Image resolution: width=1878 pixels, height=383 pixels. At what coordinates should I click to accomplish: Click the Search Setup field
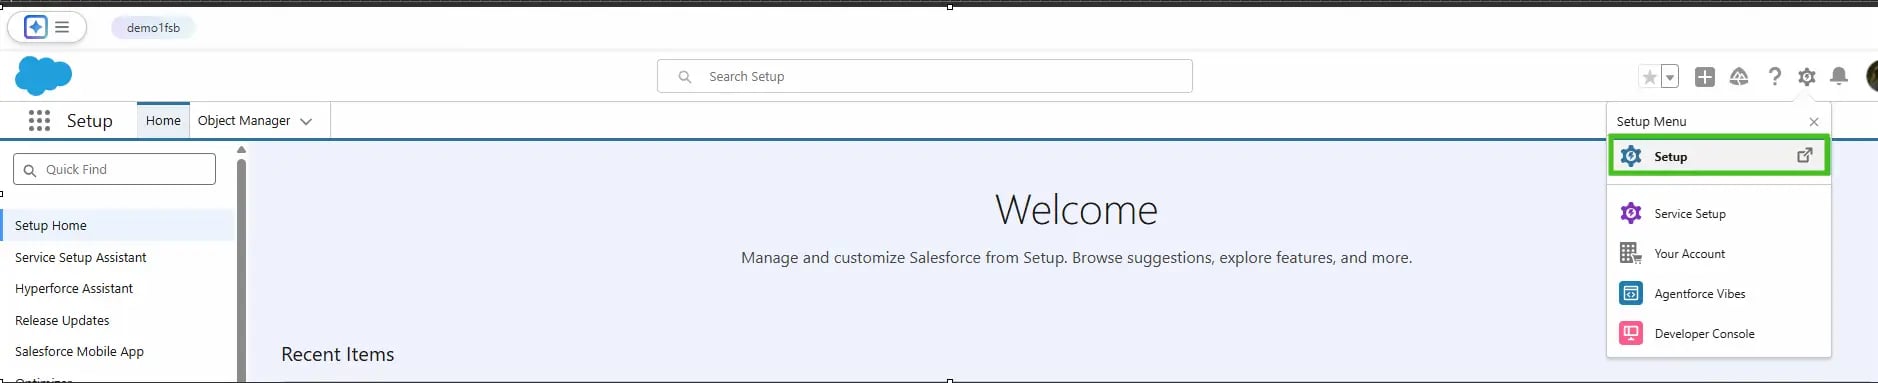tap(924, 76)
